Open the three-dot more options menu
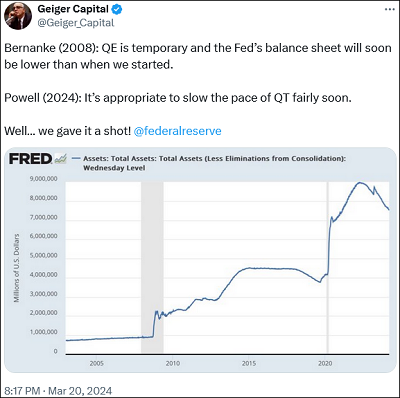 [x=389, y=9]
